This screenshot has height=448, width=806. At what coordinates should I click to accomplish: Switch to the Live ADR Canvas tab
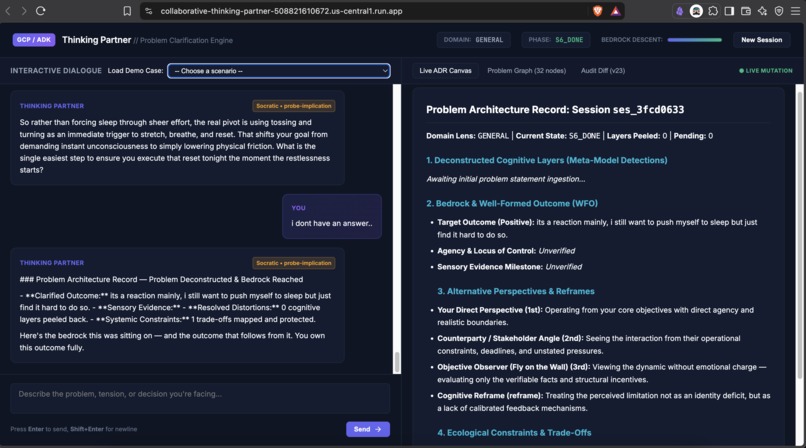pyautogui.click(x=445, y=70)
